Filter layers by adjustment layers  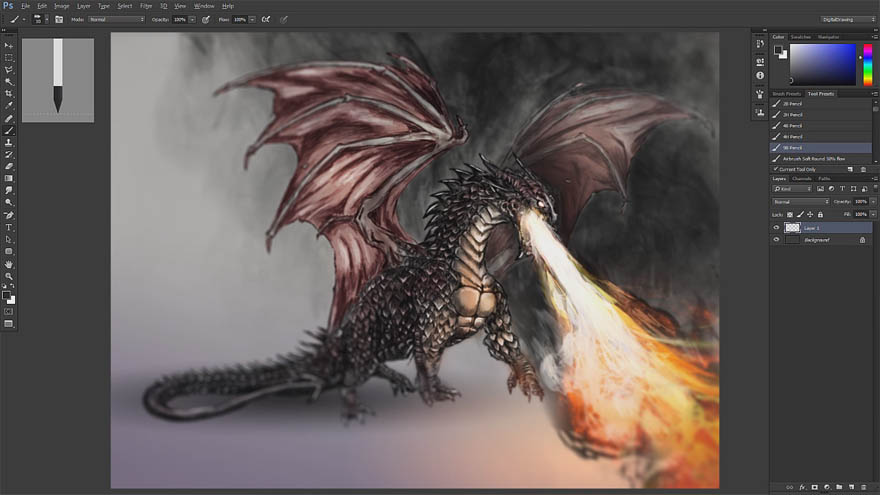click(831, 189)
